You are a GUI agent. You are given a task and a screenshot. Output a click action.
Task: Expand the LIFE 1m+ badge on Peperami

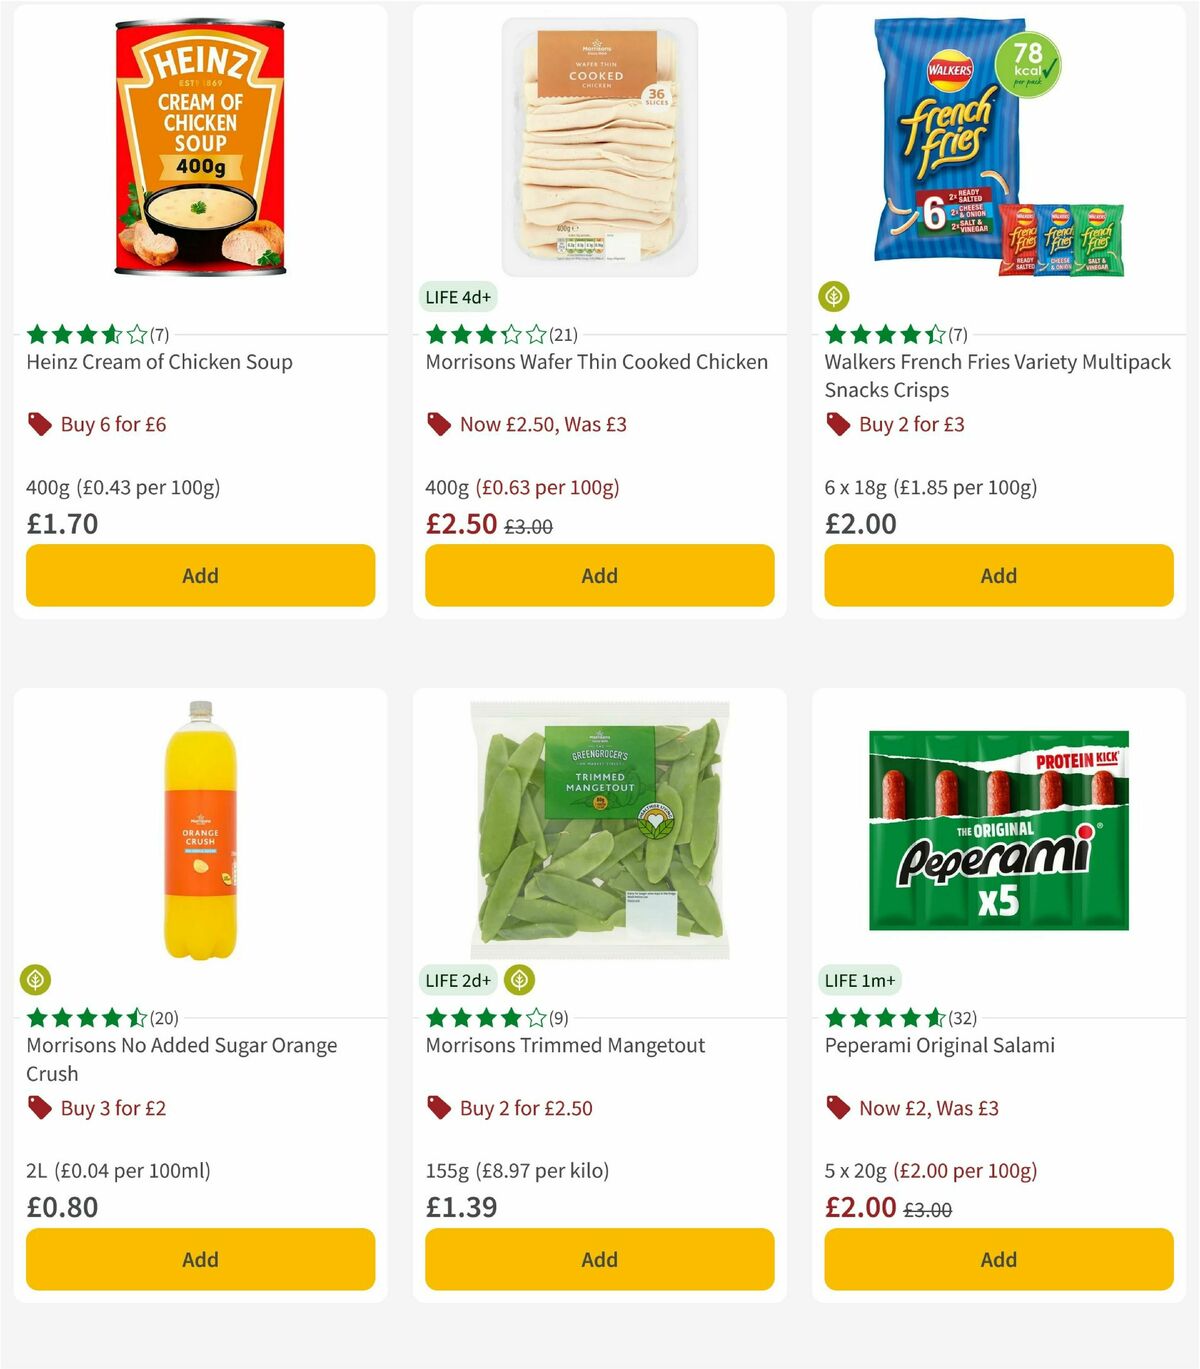pyautogui.click(x=860, y=981)
